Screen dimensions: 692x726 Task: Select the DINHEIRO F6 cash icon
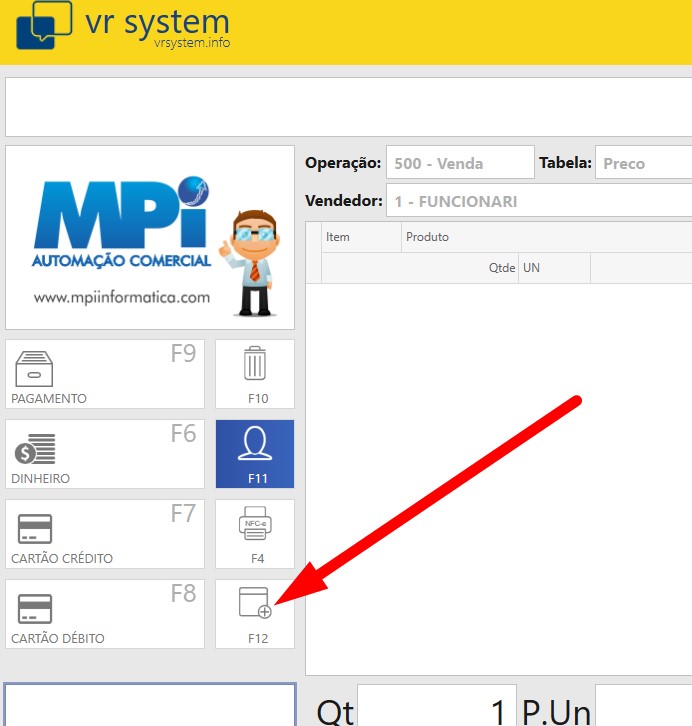pyautogui.click(x=35, y=449)
